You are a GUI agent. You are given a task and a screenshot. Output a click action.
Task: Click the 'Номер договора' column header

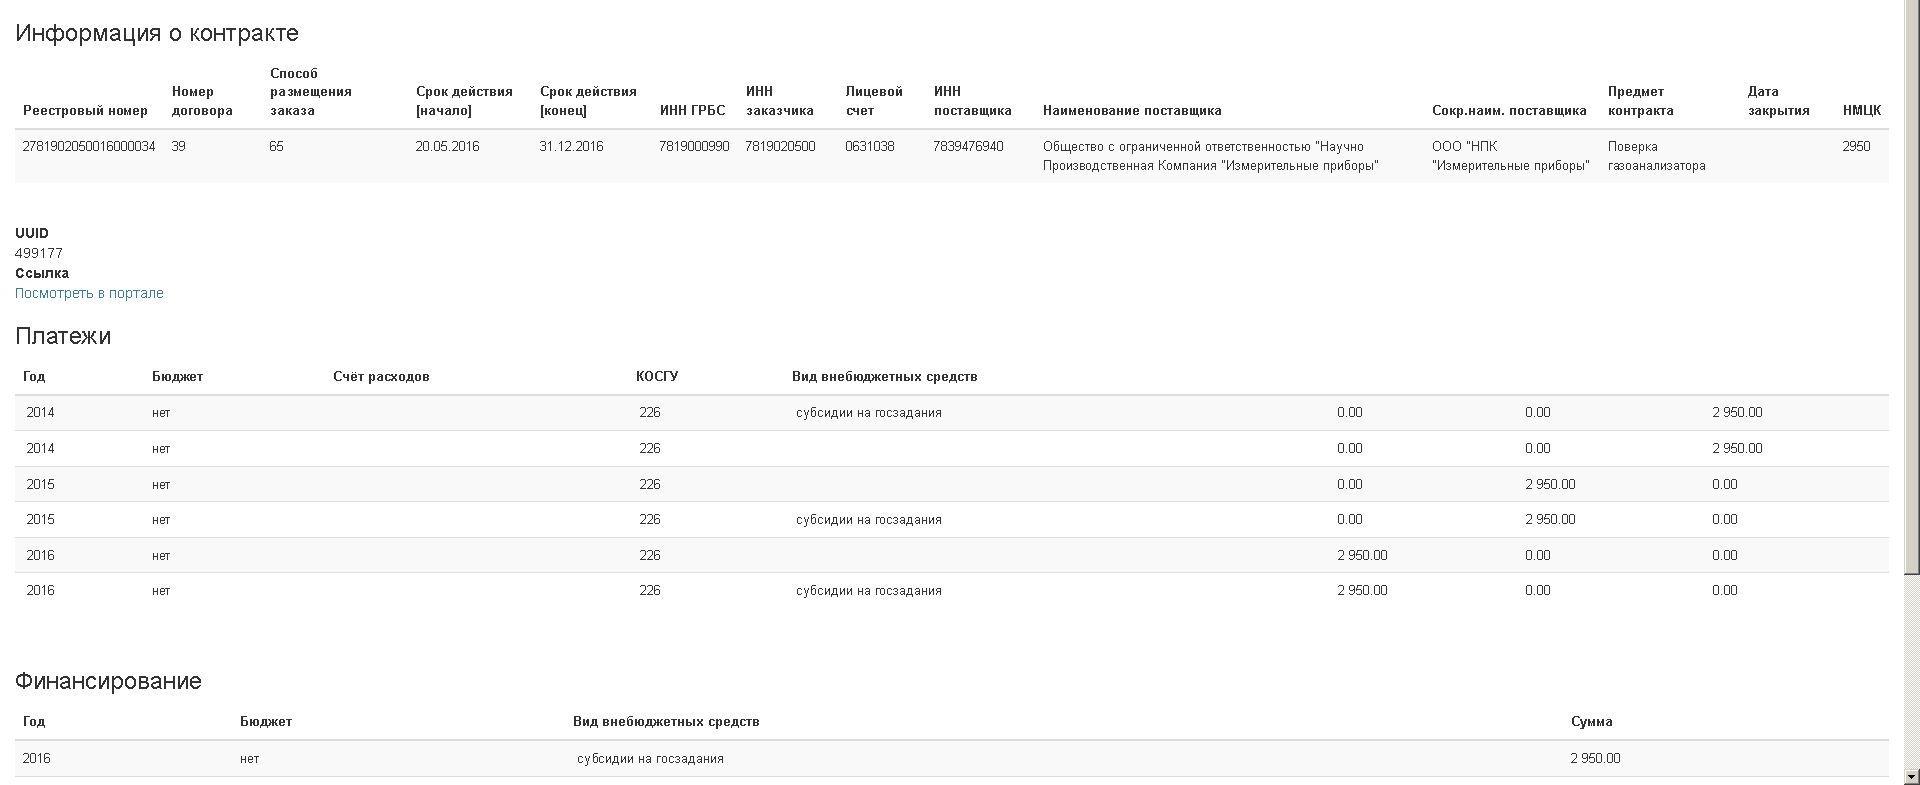202,101
